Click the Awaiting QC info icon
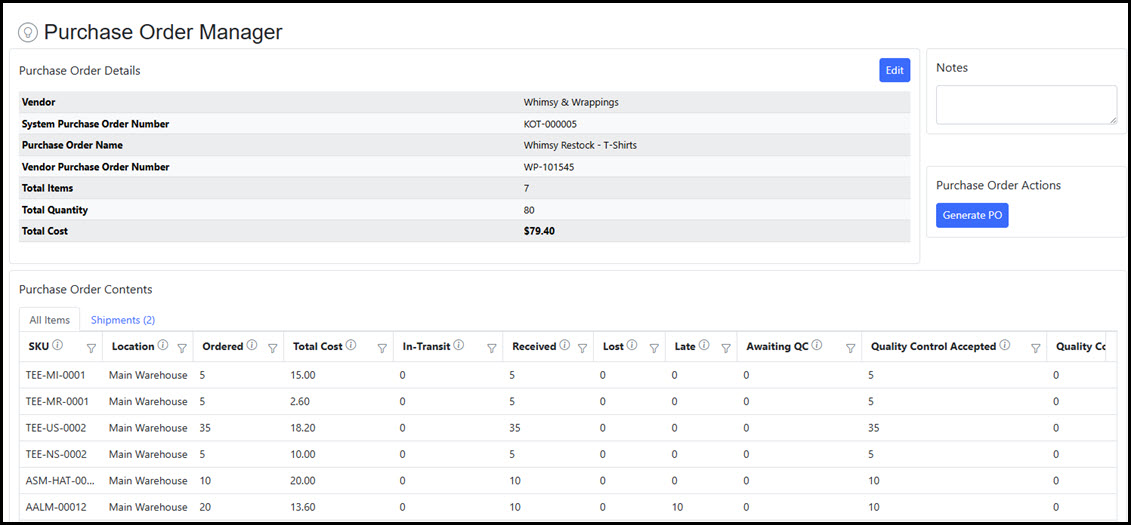 (x=817, y=346)
